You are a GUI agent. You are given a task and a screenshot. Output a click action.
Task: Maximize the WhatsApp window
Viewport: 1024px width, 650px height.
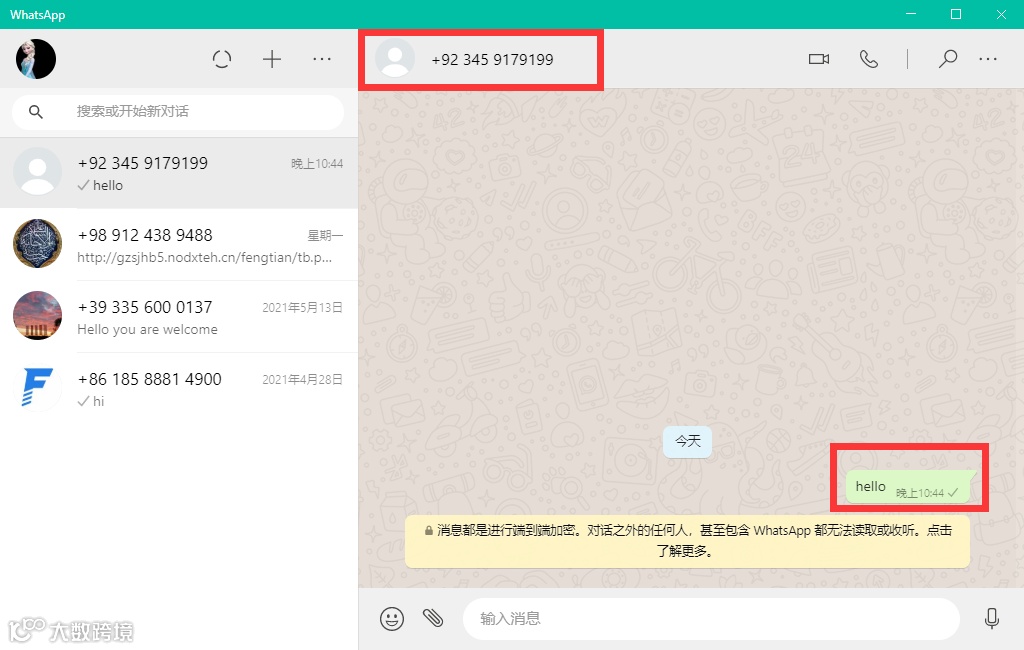click(956, 14)
